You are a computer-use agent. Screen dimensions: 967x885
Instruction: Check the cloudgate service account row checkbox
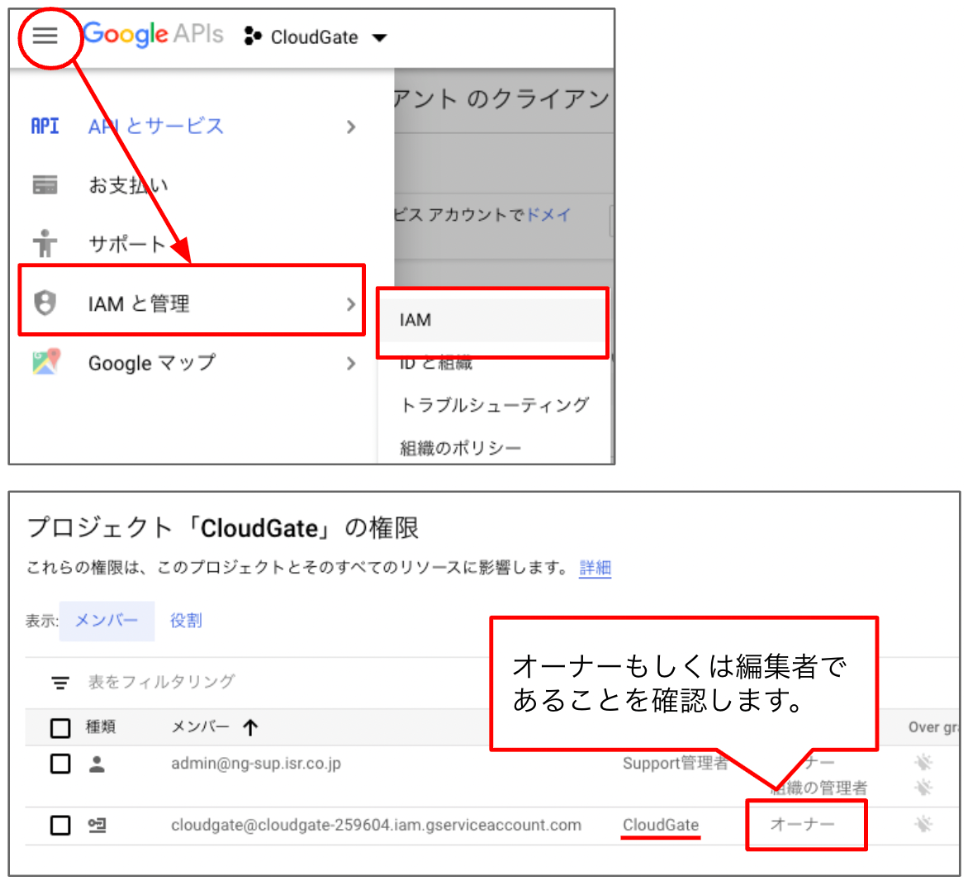60,825
